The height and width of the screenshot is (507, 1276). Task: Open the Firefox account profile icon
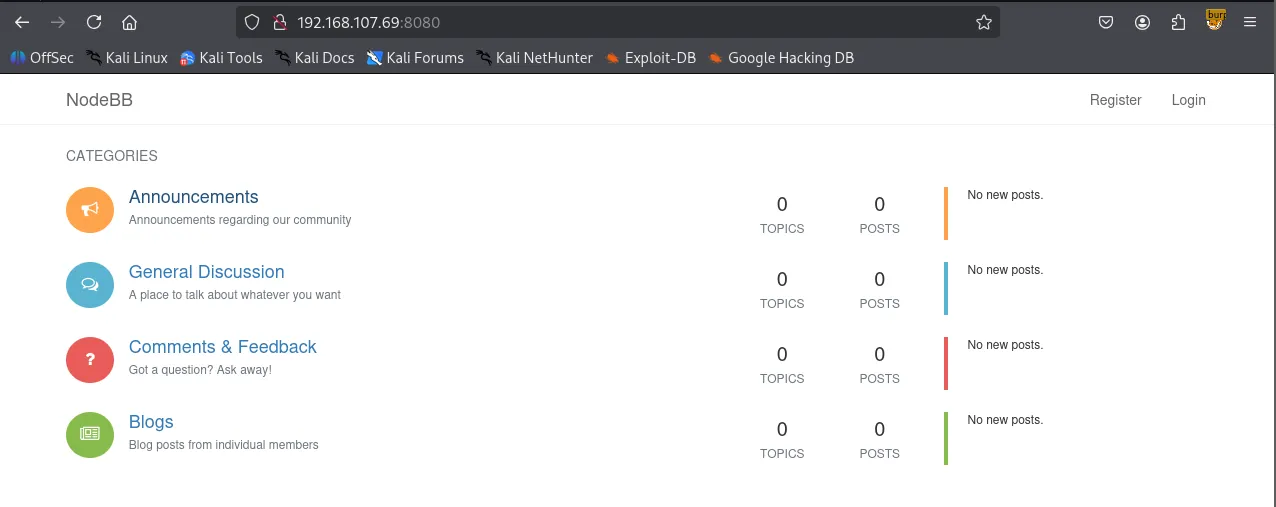click(1143, 22)
